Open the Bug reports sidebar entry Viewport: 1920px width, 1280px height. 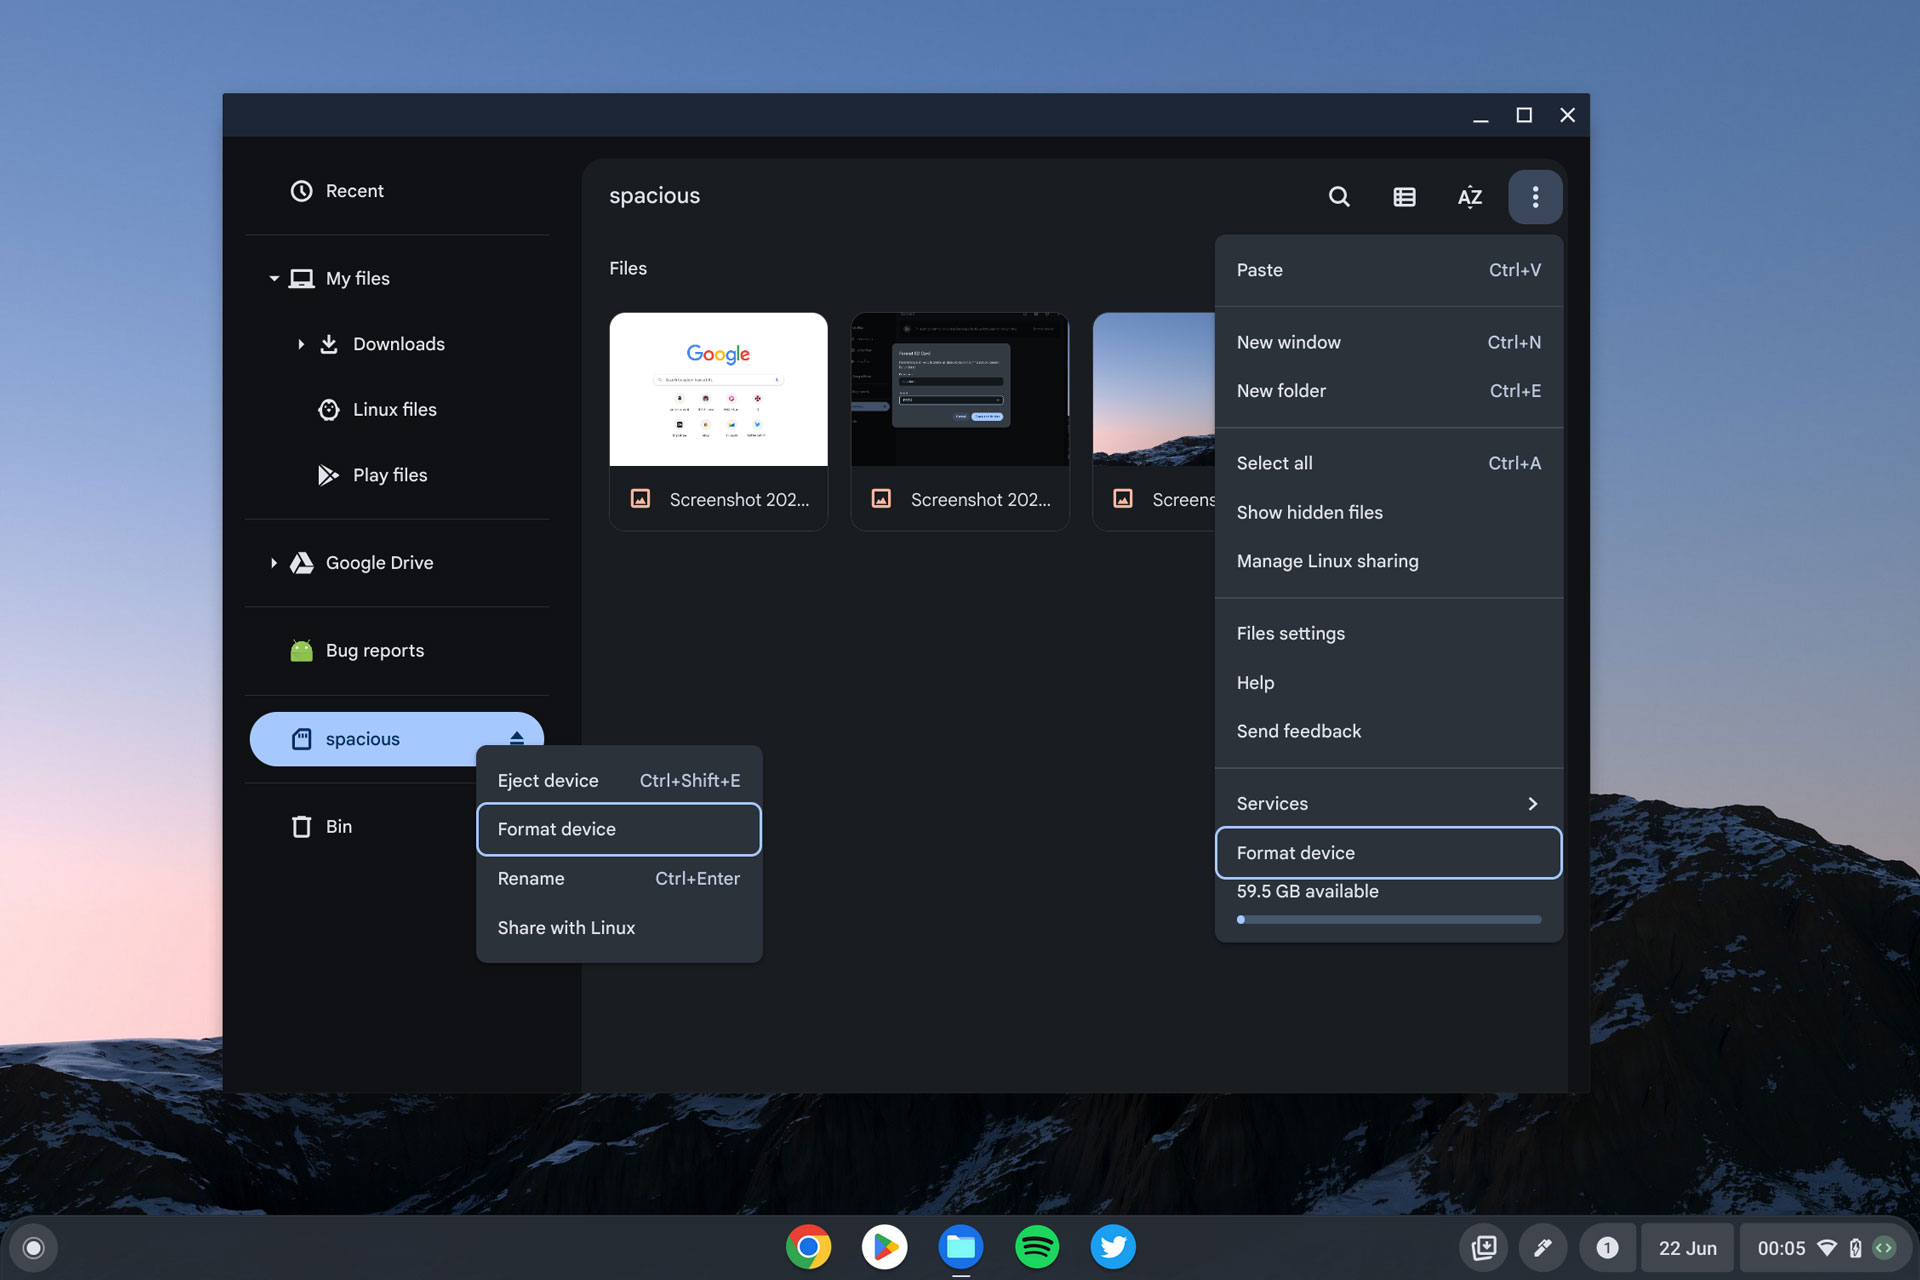(396, 651)
